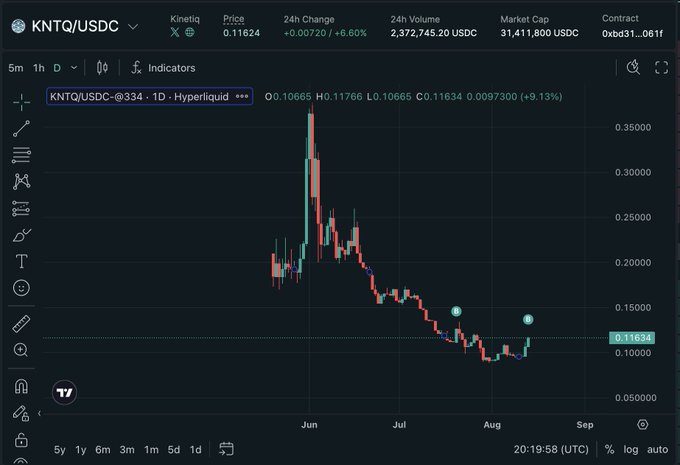This screenshot has height=465, width=680.
Task: Click the B marker above the latest candle
Action: (x=528, y=319)
